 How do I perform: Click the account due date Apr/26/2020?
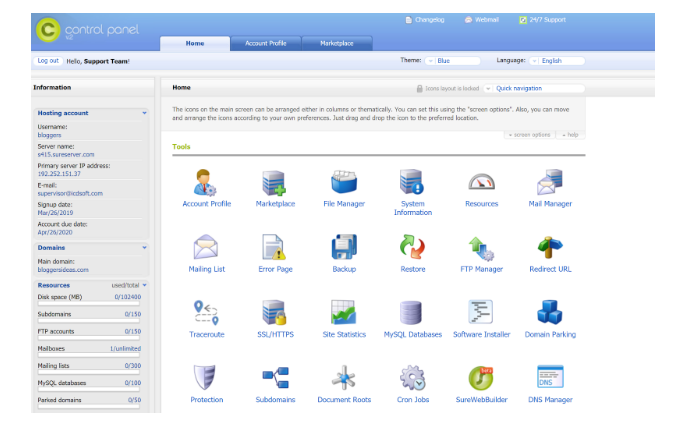pos(55,232)
